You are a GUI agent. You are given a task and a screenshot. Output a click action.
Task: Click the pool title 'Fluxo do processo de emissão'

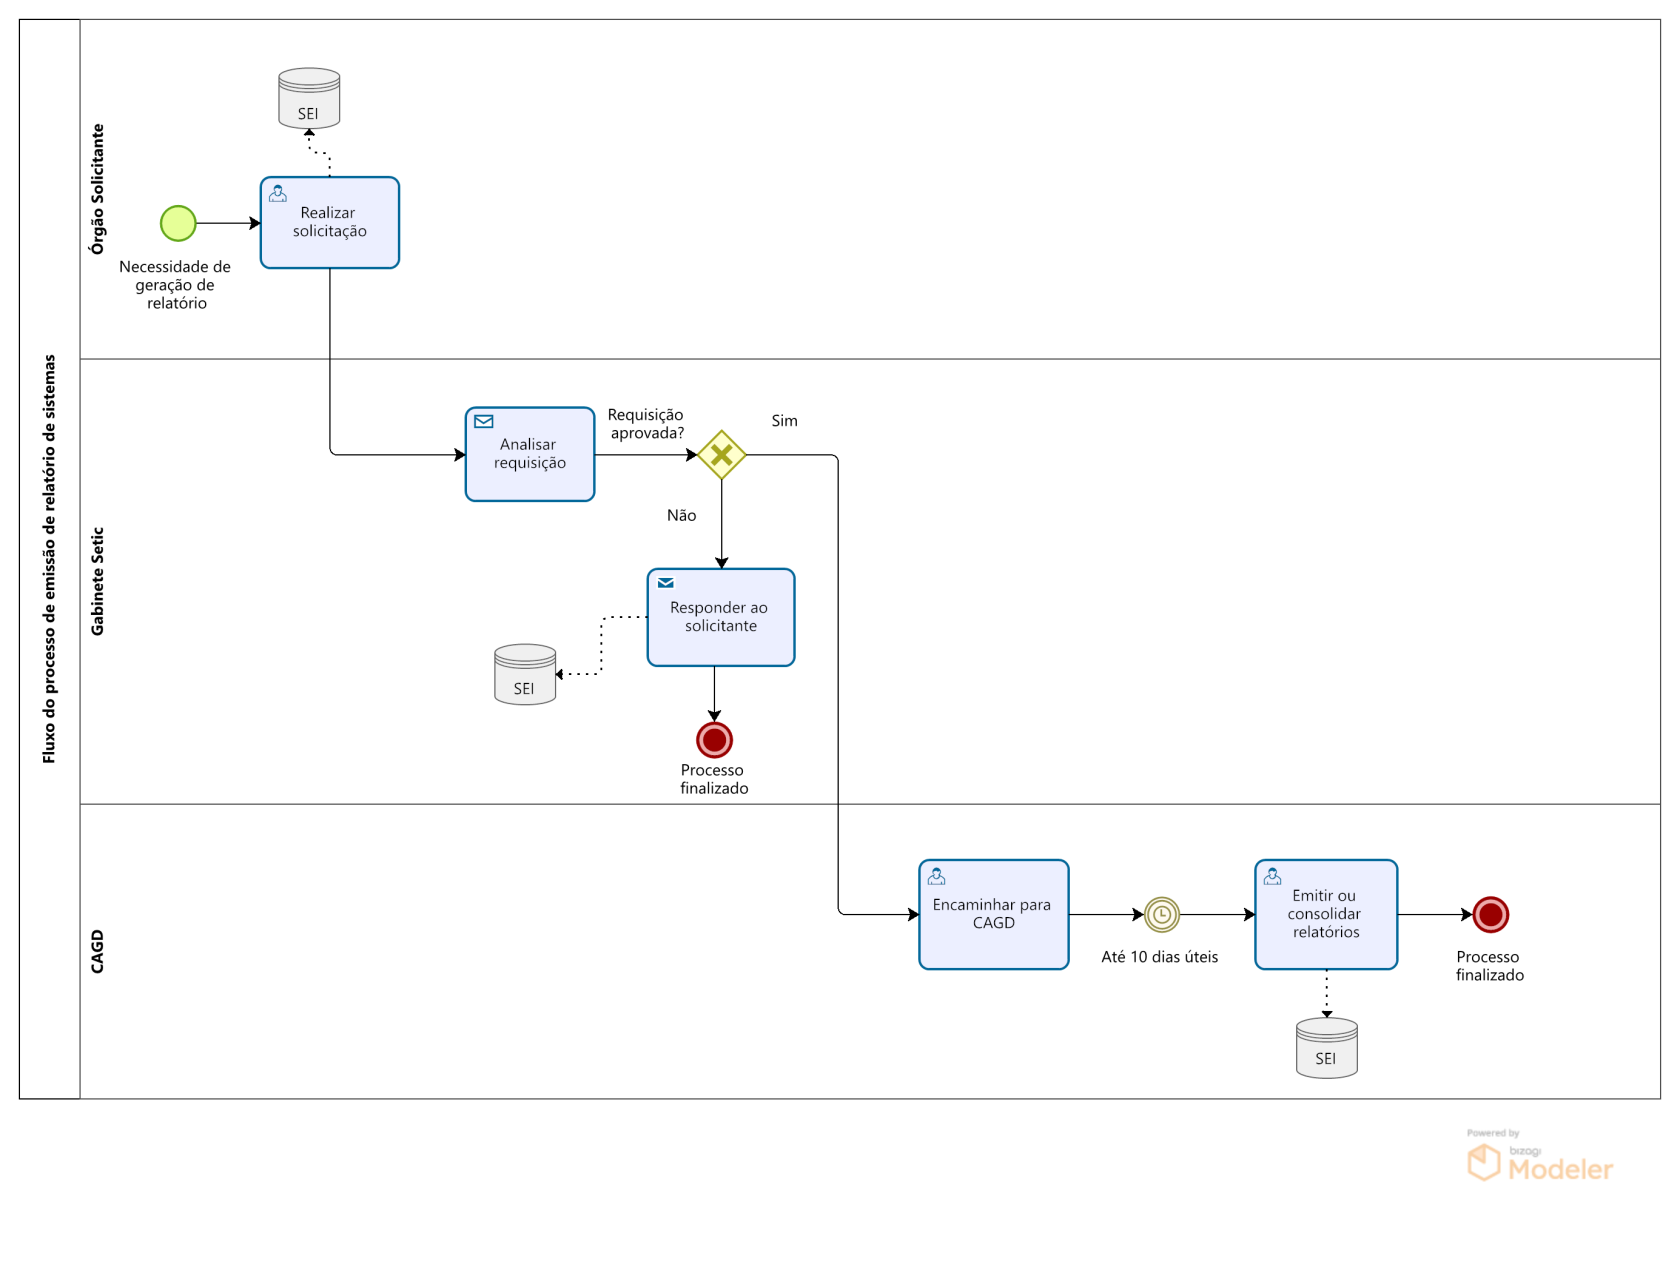[49, 559]
